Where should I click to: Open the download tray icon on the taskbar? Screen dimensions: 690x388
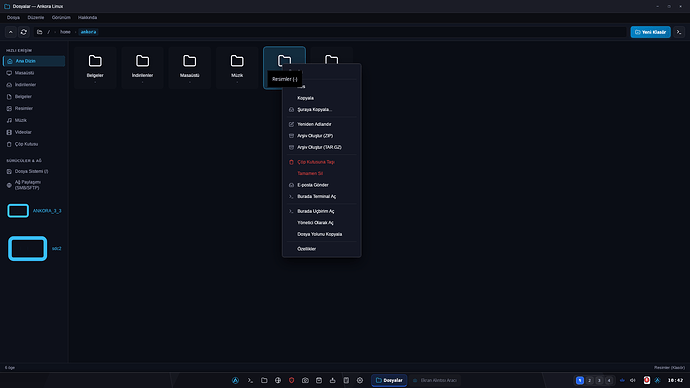tap(332, 381)
